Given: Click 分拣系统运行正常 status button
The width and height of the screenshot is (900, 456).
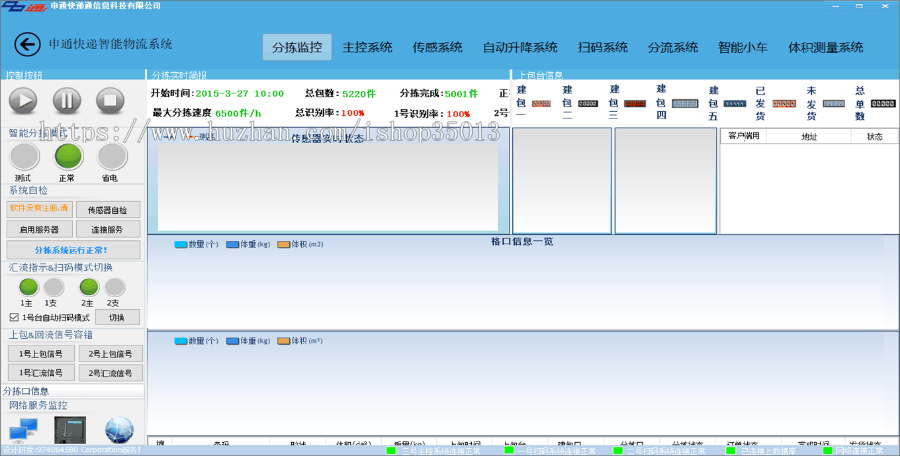Looking at the screenshot, I should [x=73, y=250].
